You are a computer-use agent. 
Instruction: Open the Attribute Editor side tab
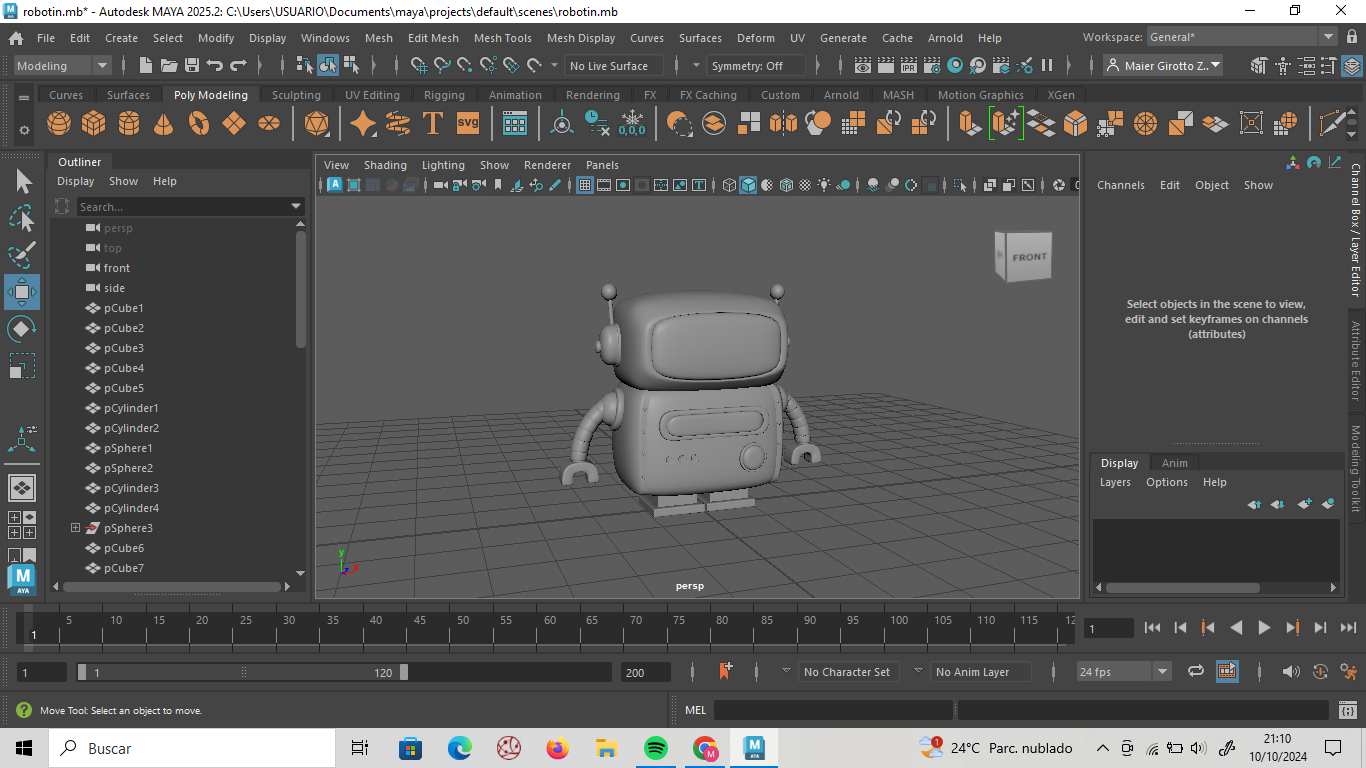click(x=1356, y=360)
